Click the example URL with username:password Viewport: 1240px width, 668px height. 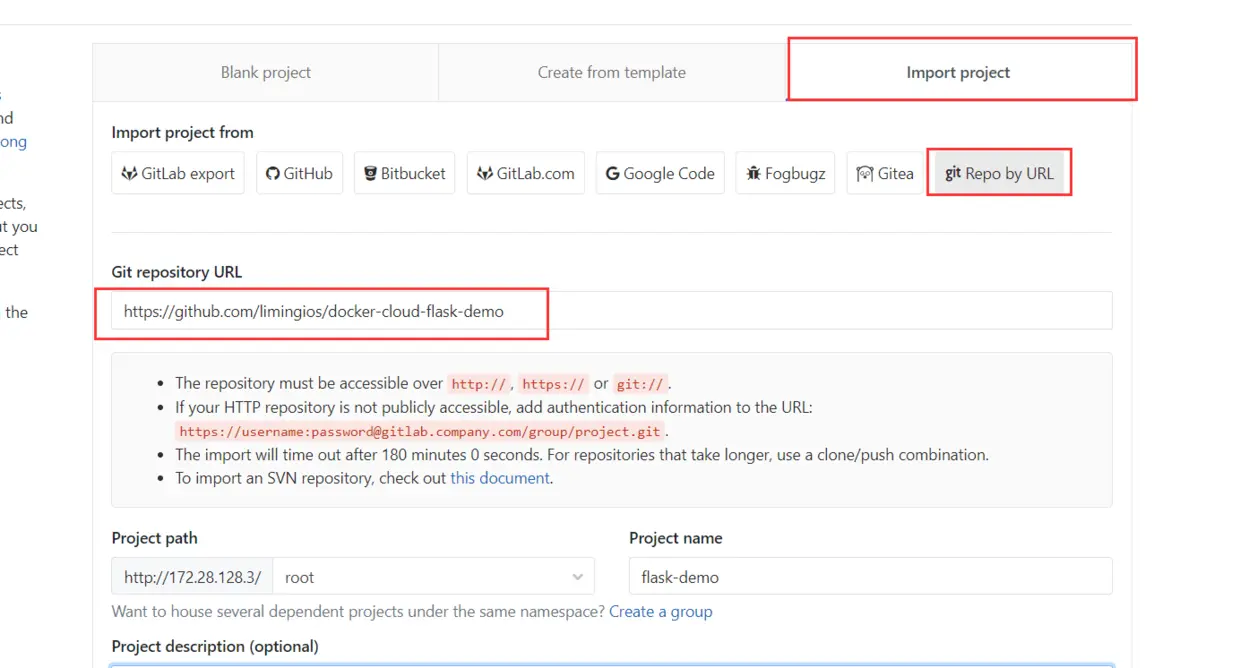point(420,432)
